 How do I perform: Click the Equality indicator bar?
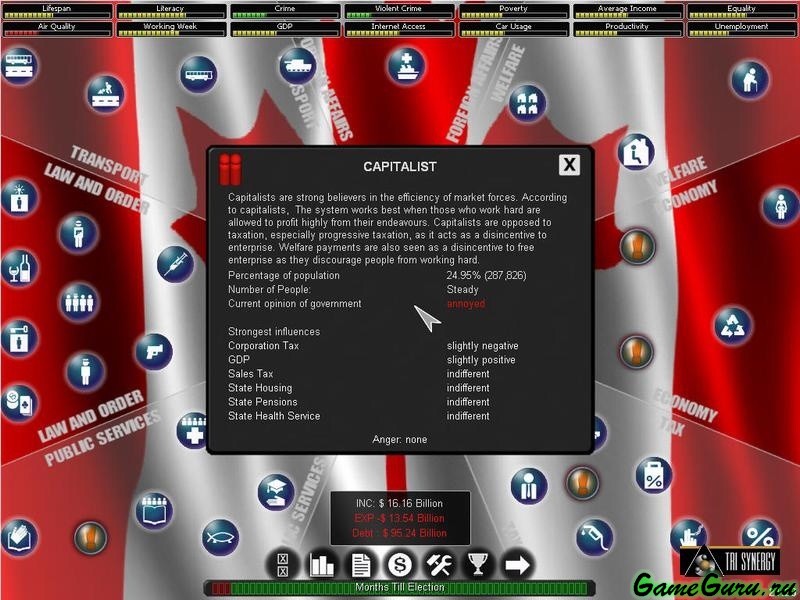[741, 11]
